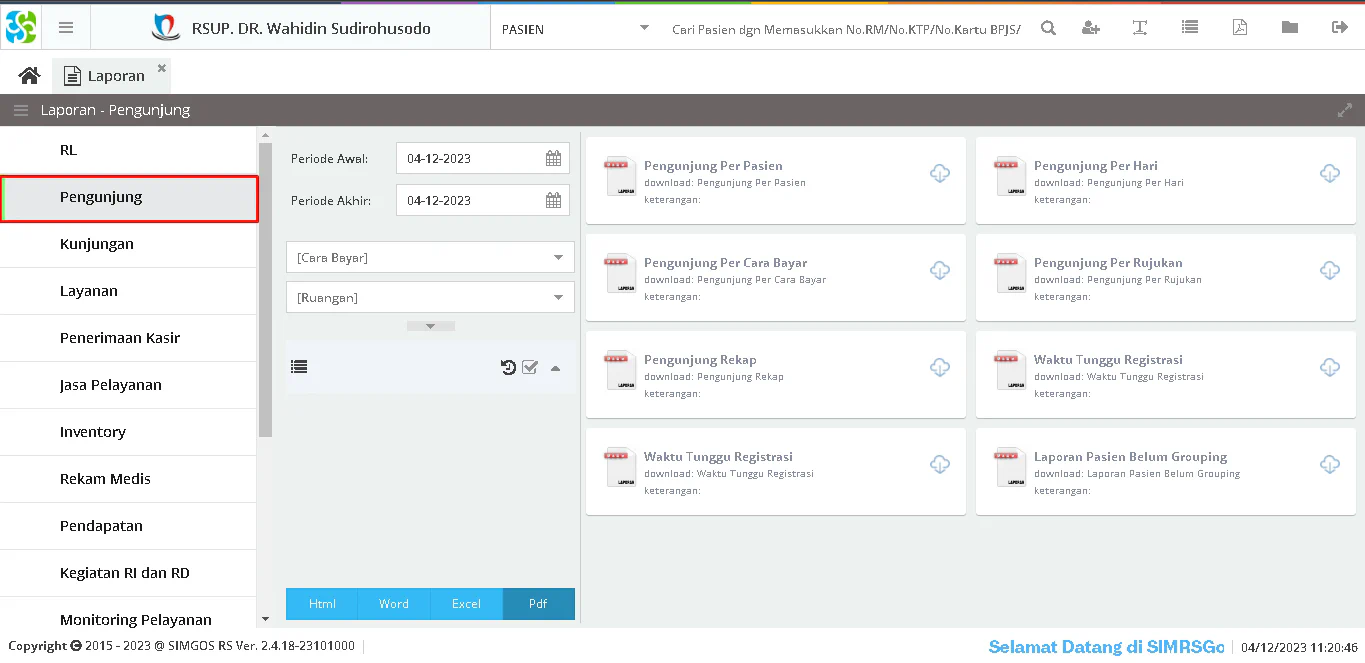Screen dimensions: 1365x663
Task: Open Periode Awal calendar picker
Action: pos(553,158)
